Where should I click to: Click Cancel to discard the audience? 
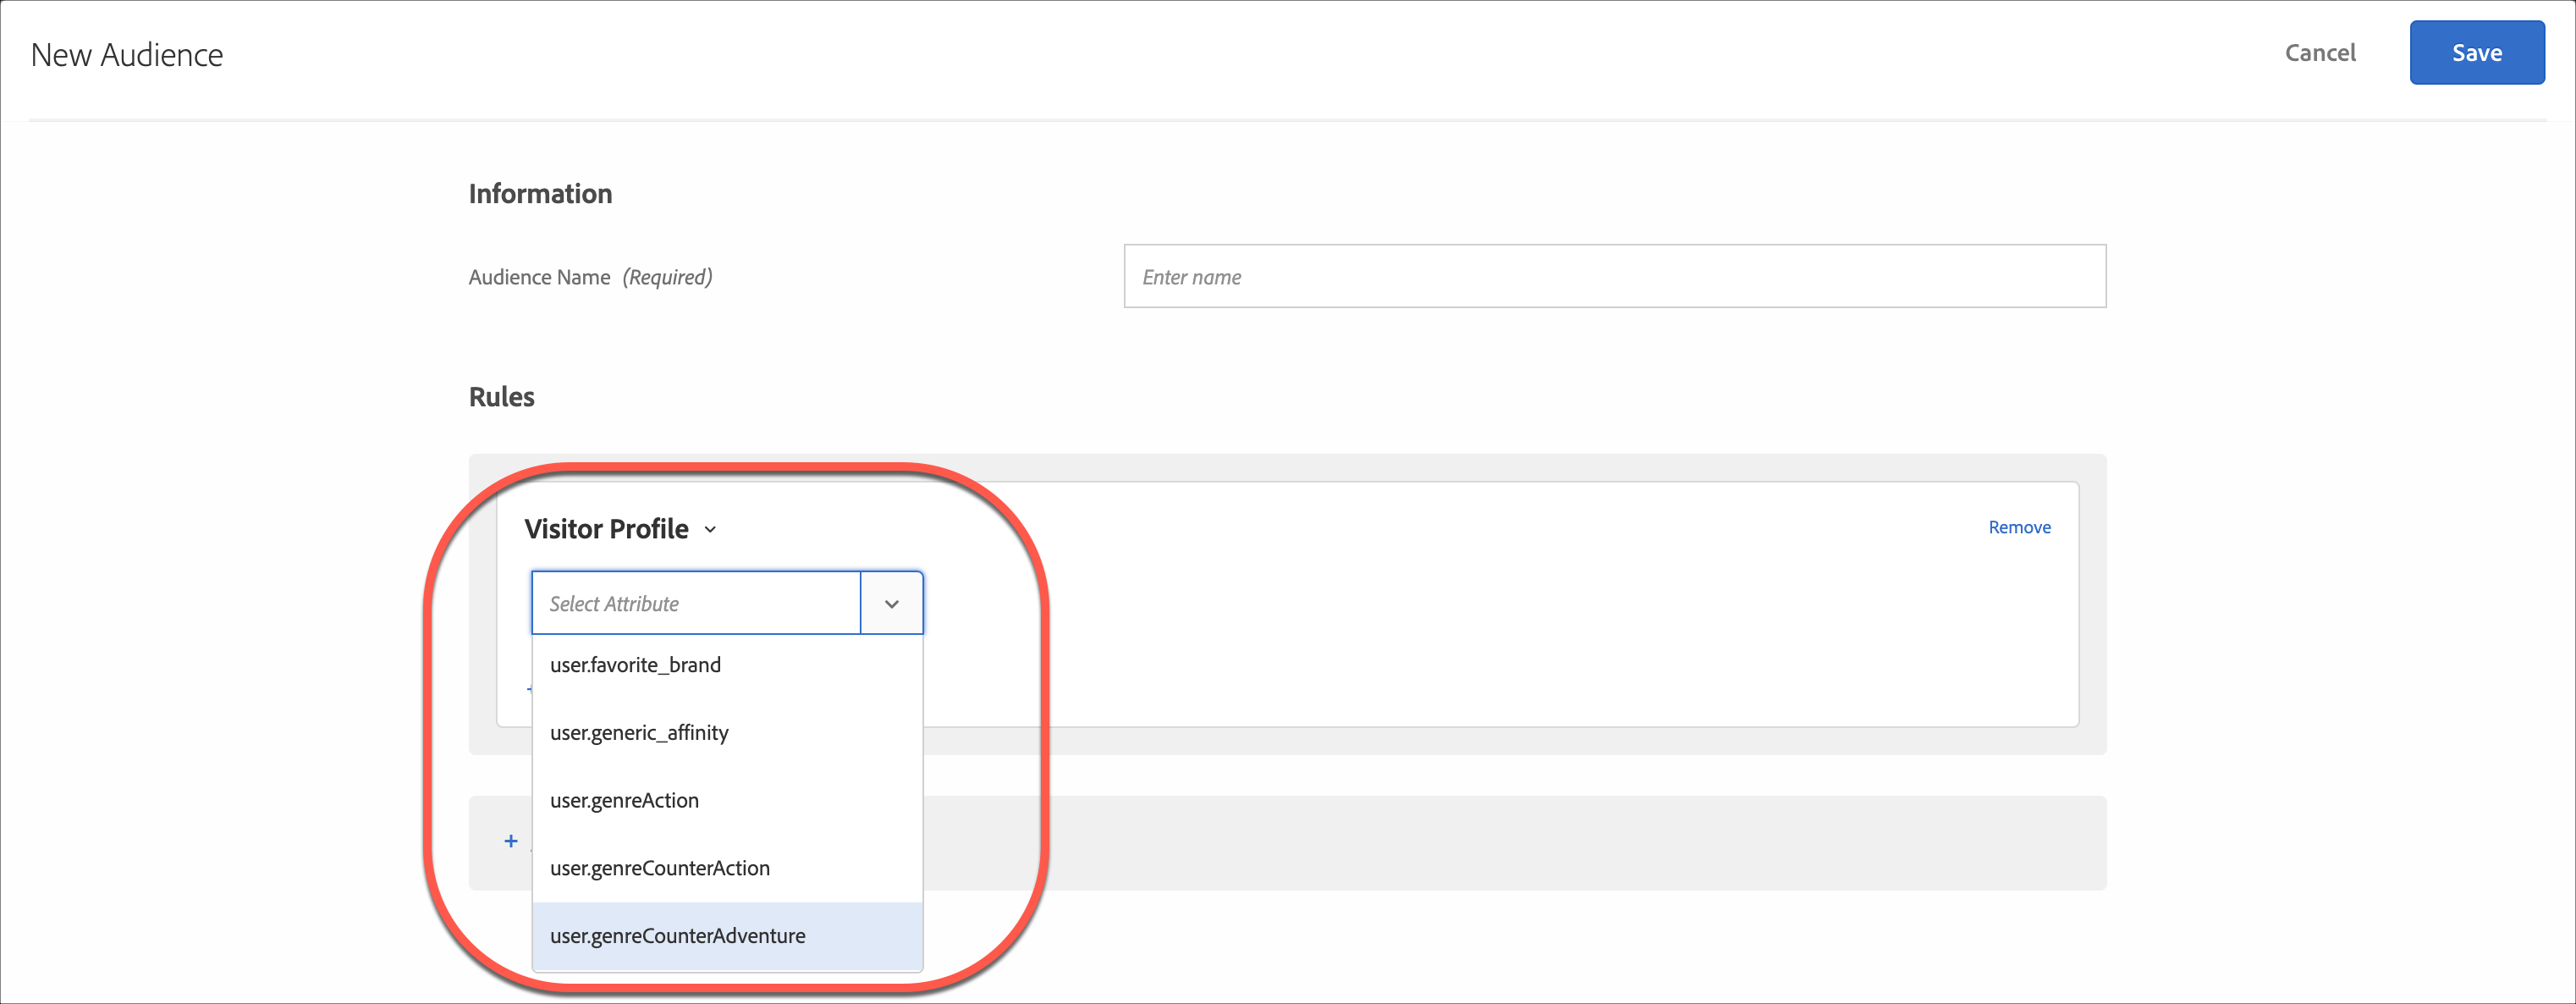point(2319,53)
